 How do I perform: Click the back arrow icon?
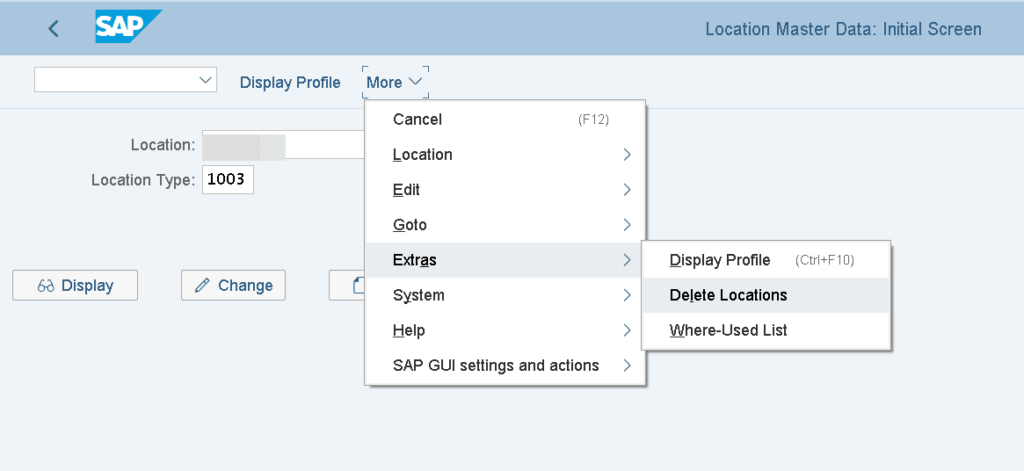coord(54,29)
